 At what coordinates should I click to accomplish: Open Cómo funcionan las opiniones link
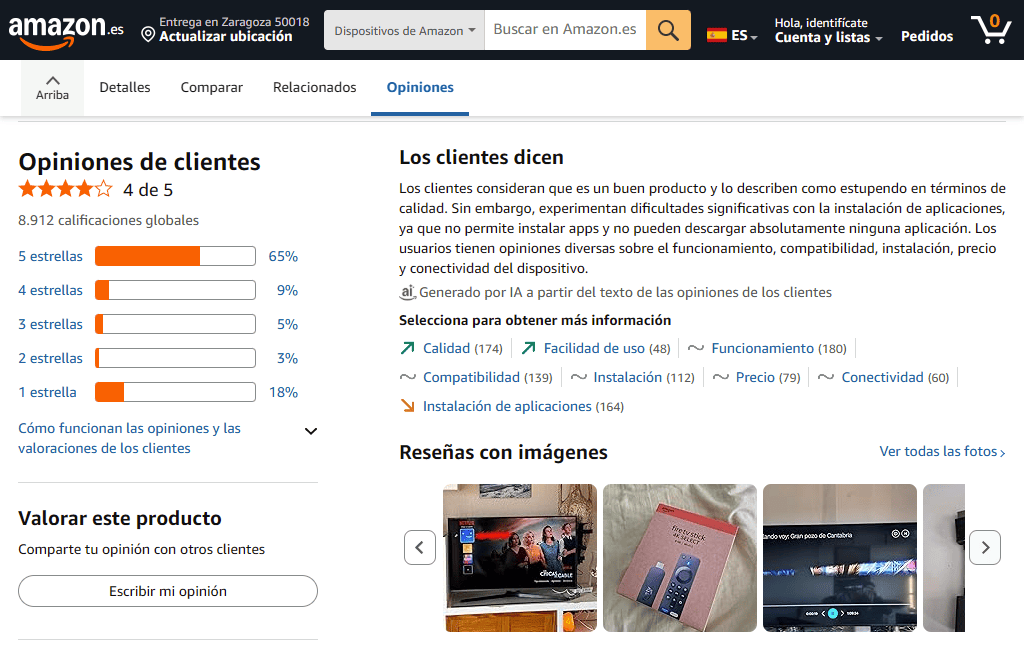(129, 438)
